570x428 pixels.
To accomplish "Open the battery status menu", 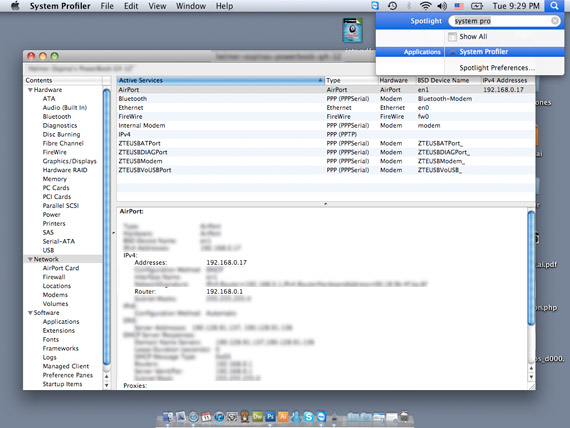I will click(477, 6).
